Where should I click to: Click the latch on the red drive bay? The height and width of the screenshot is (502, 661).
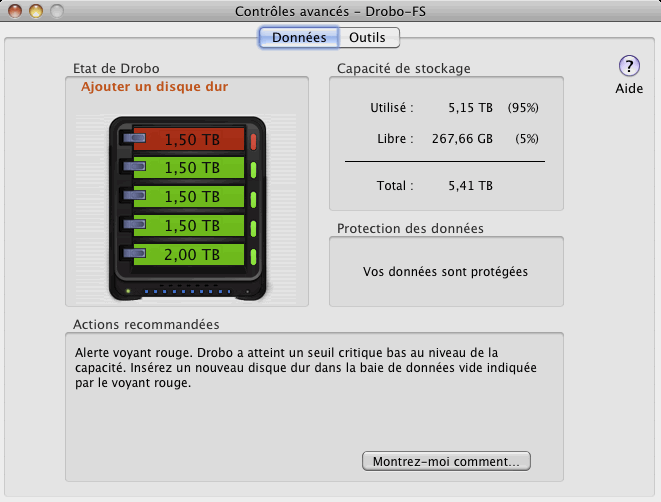134,138
